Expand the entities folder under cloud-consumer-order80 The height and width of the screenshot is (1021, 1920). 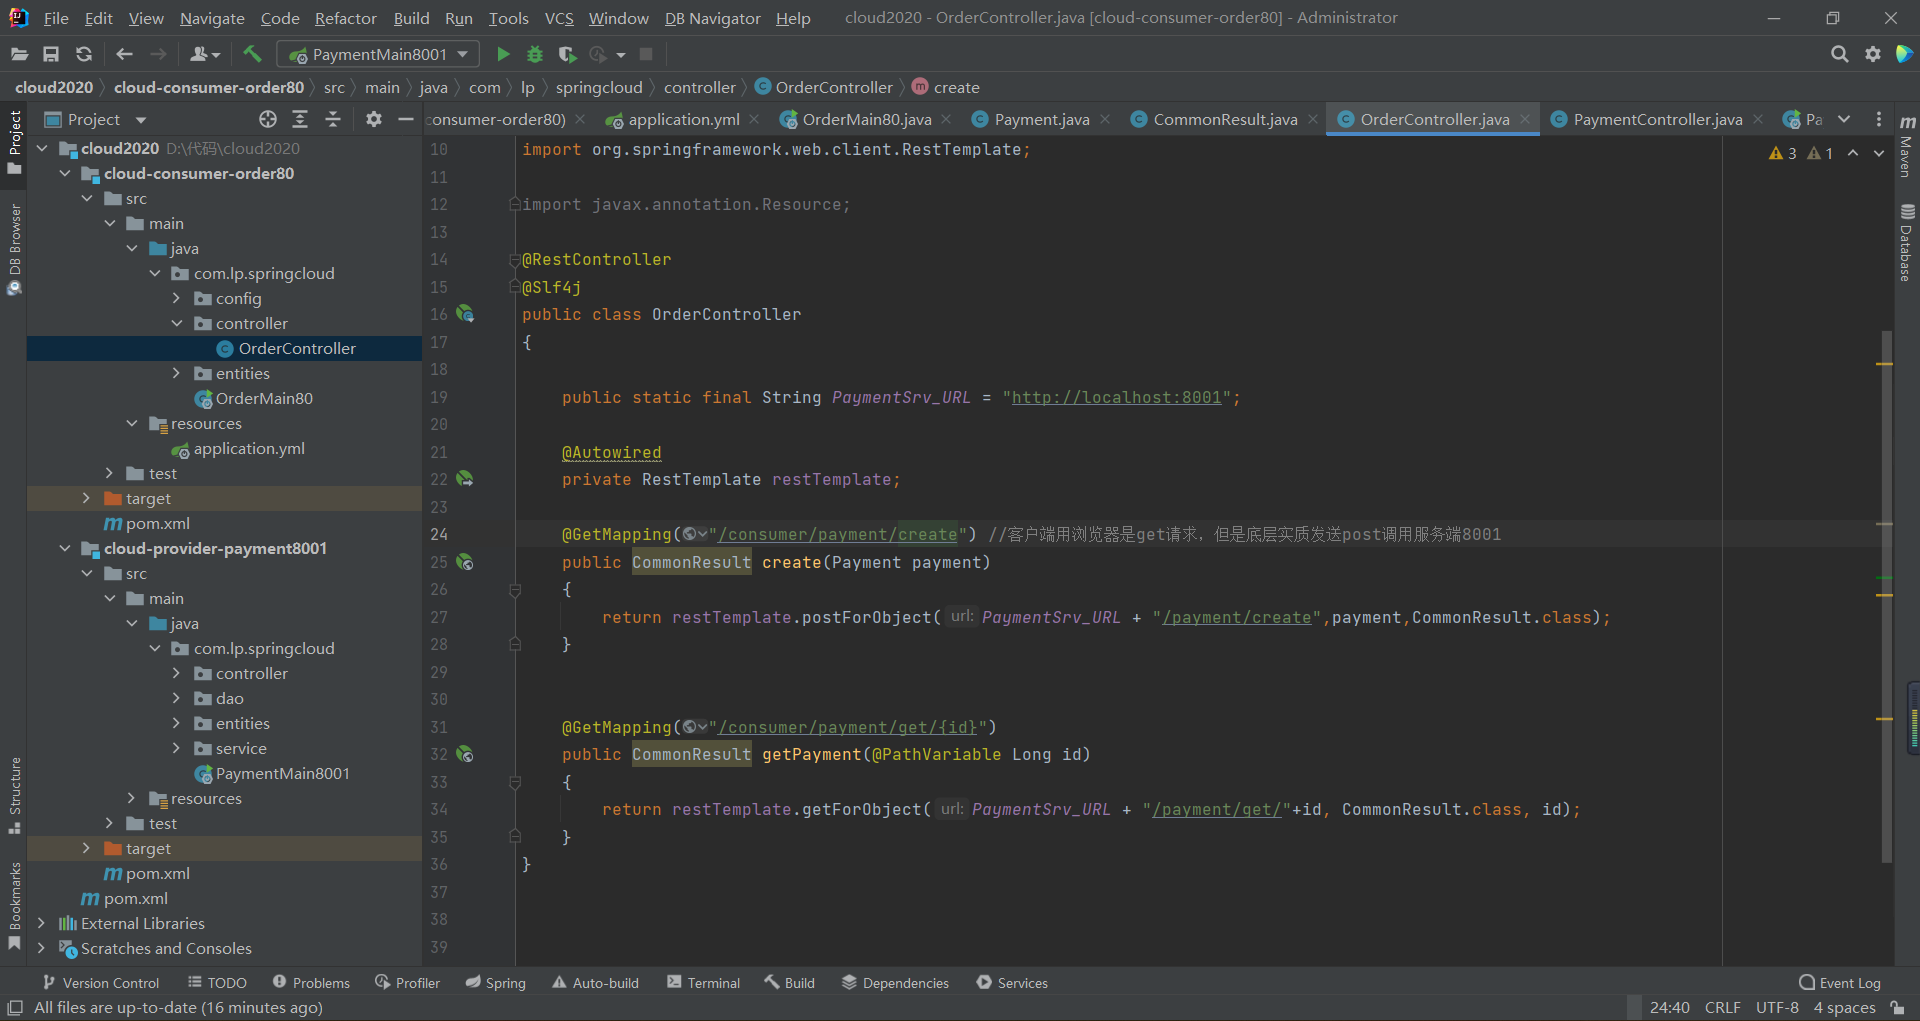pyautogui.click(x=177, y=373)
